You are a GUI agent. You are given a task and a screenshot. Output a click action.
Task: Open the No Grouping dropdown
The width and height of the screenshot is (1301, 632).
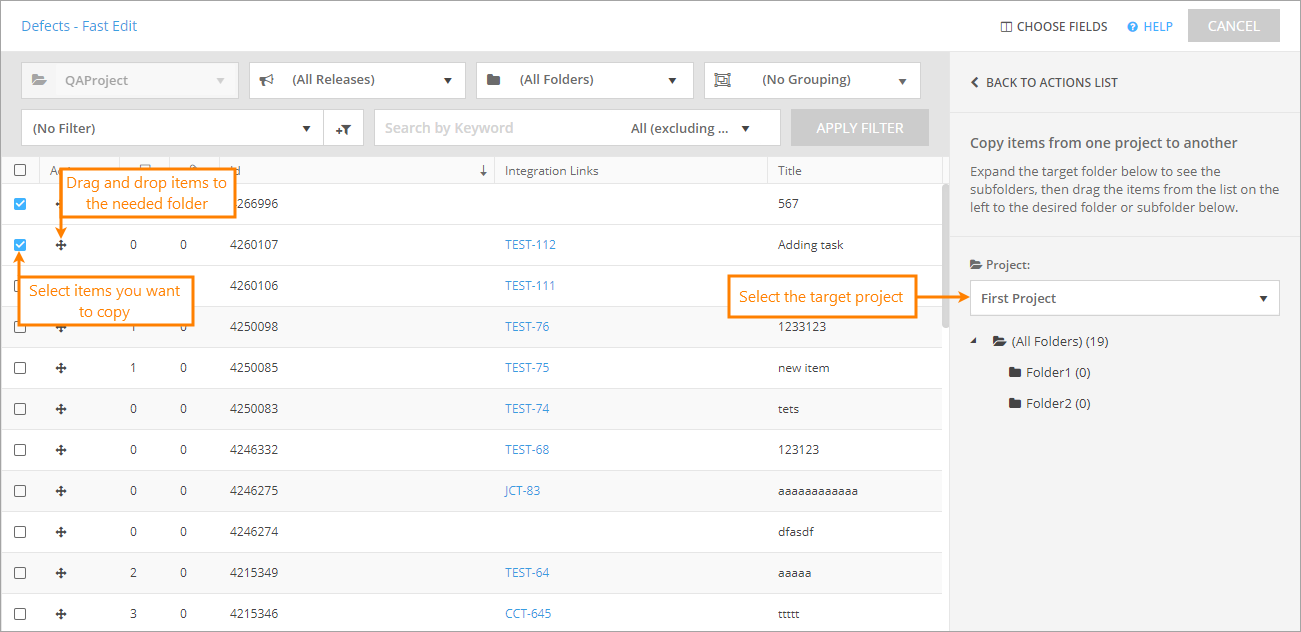(812, 80)
